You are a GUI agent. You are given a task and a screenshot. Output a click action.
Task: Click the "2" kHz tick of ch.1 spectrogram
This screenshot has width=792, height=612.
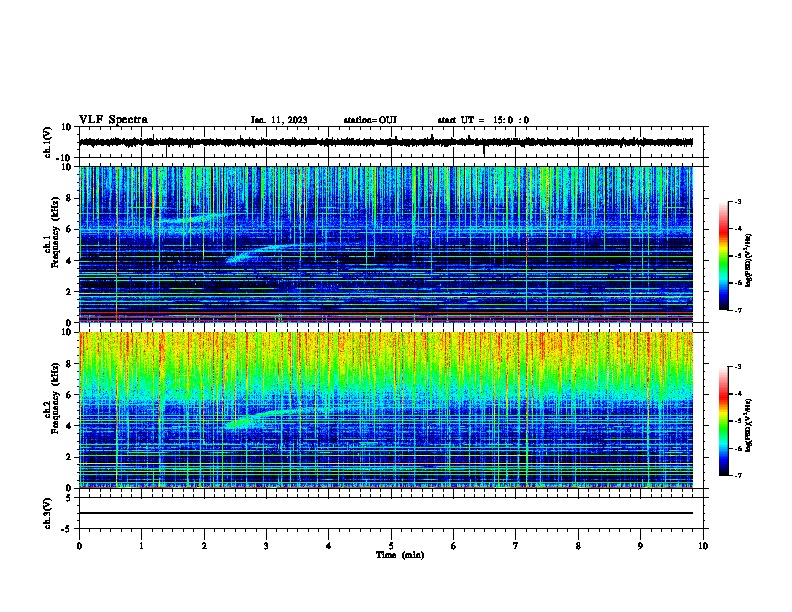[x=69, y=292]
